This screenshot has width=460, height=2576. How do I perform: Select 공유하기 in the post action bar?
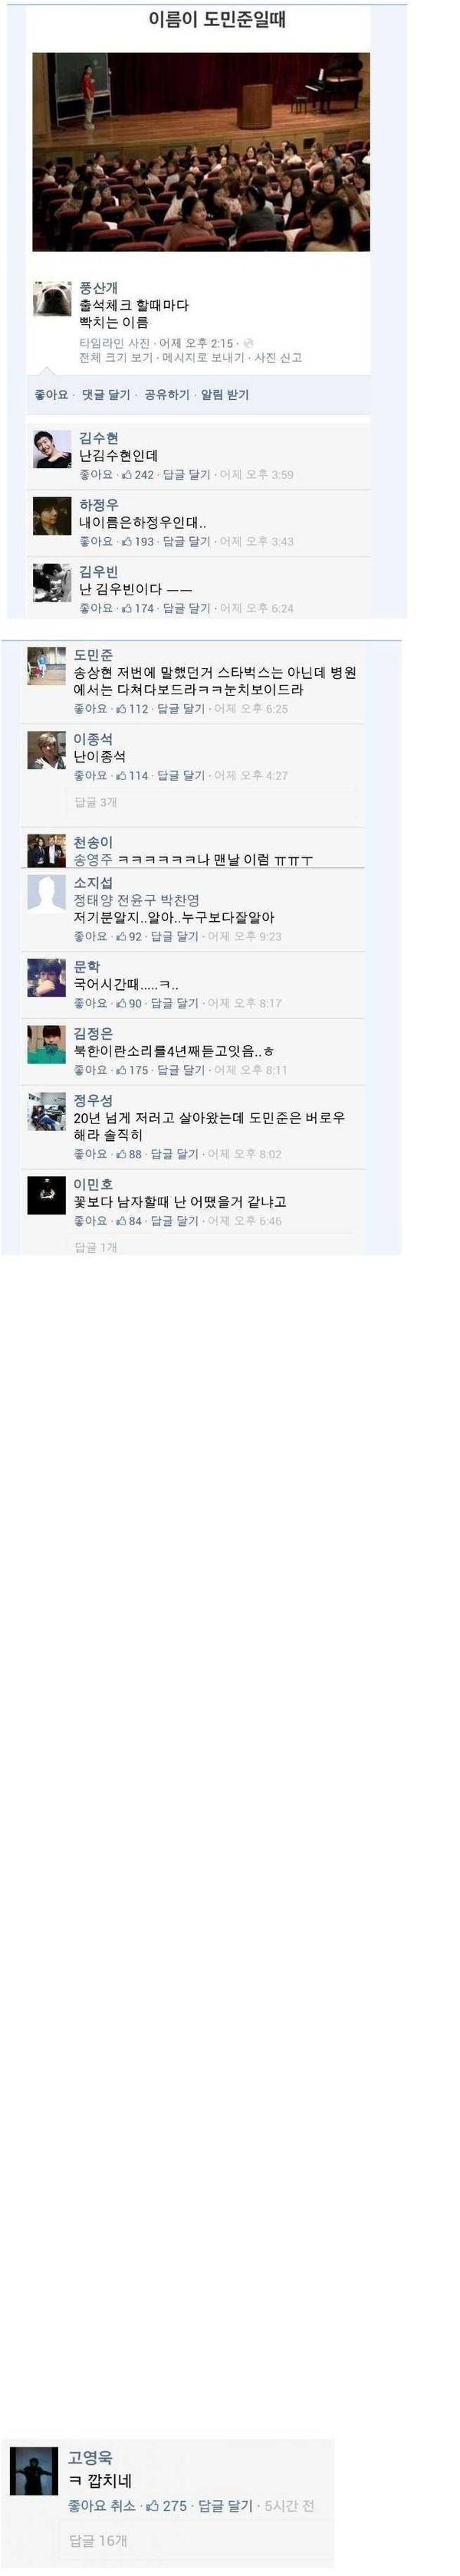(x=166, y=395)
